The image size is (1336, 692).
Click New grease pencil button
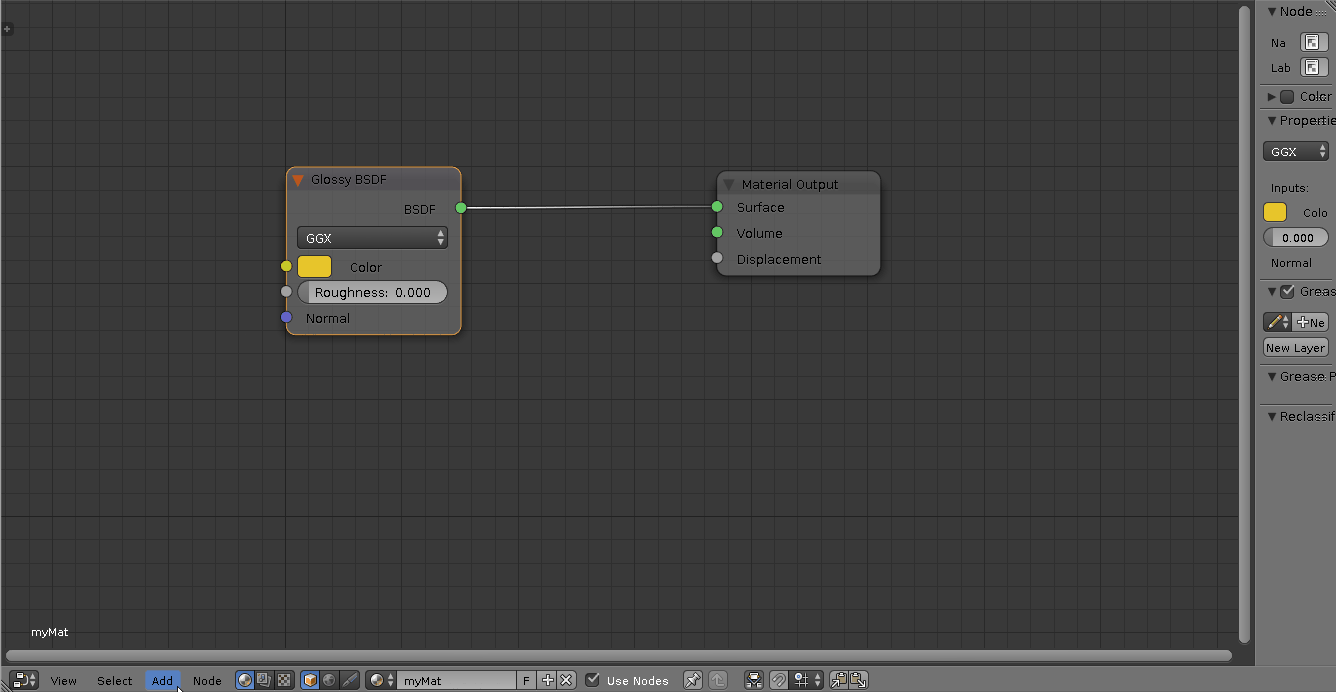click(x=1311, y=322)
